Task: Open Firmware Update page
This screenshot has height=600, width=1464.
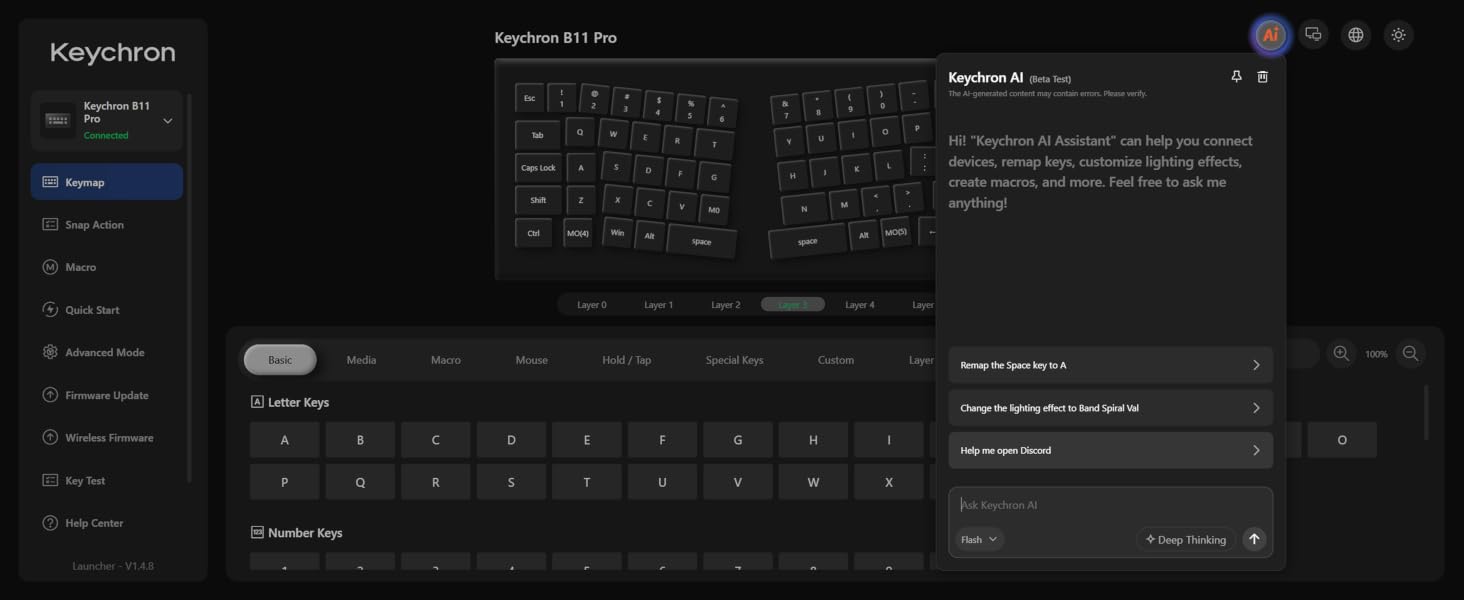Action: [107, 395]
